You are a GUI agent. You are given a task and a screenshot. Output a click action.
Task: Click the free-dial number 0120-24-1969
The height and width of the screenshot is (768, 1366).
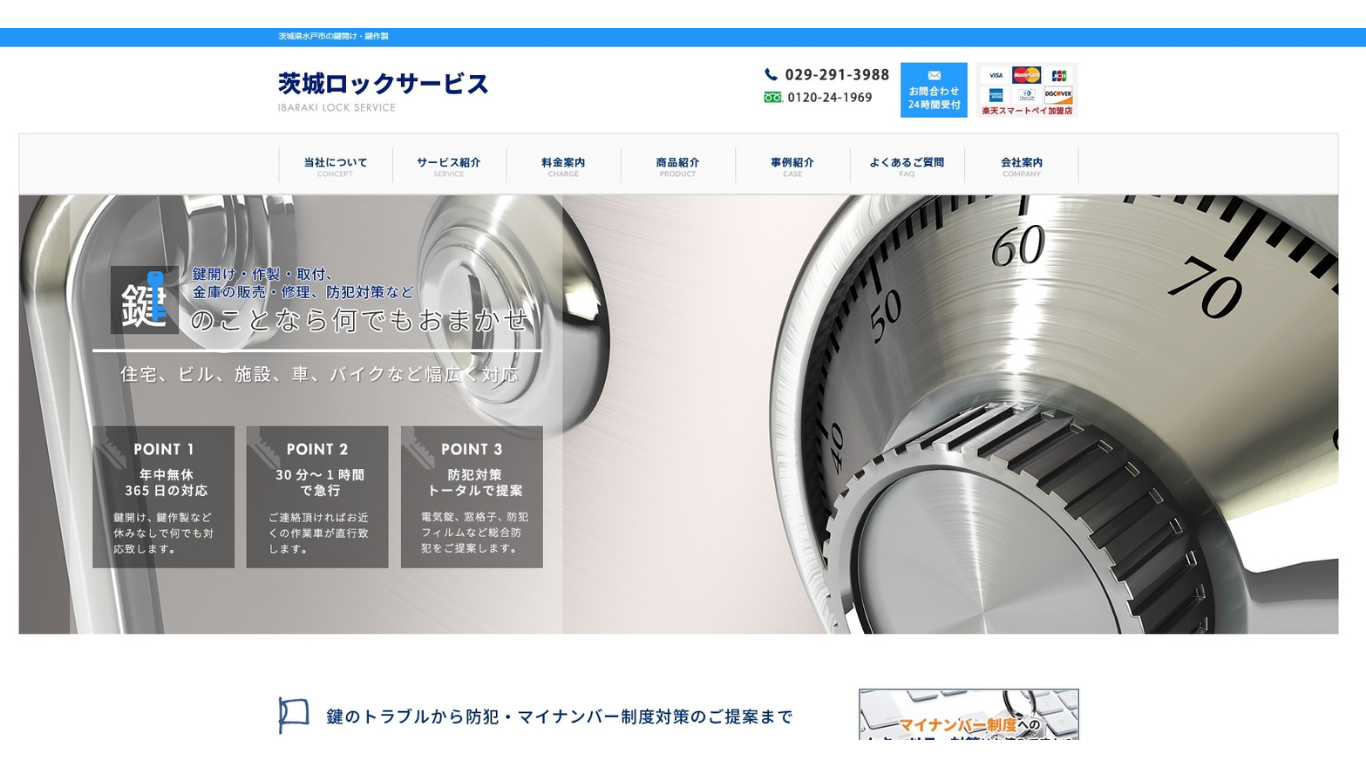(830, 97)
